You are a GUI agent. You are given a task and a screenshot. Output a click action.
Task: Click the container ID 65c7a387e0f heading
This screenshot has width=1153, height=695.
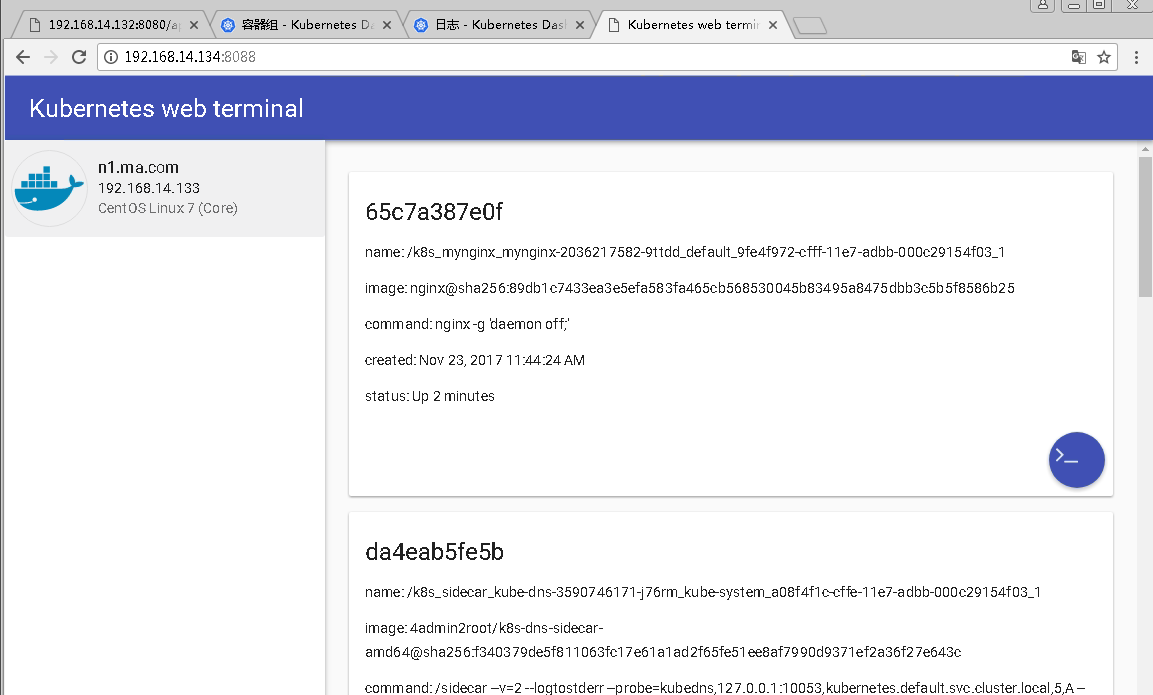(434, 212)
